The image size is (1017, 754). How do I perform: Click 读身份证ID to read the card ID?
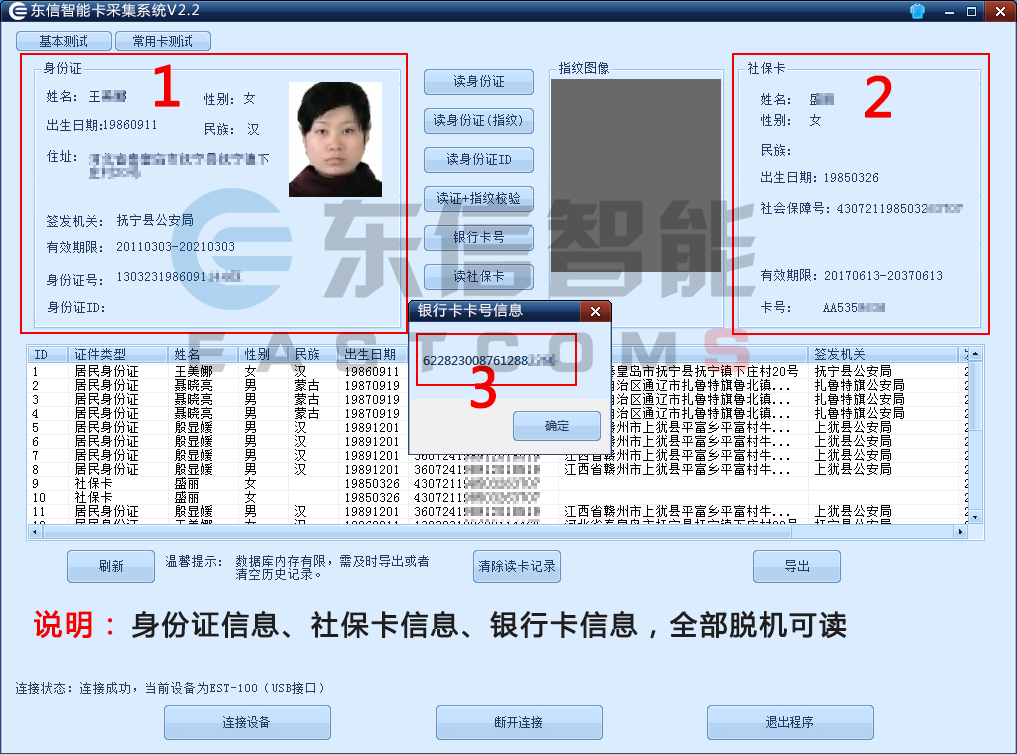tap(478, 160)
